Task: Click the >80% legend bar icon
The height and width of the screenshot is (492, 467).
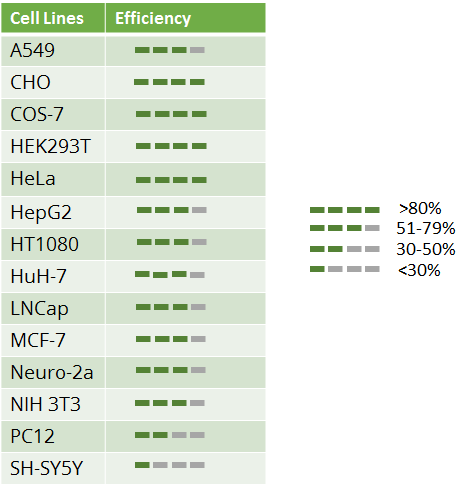Action: click(345, 210)
